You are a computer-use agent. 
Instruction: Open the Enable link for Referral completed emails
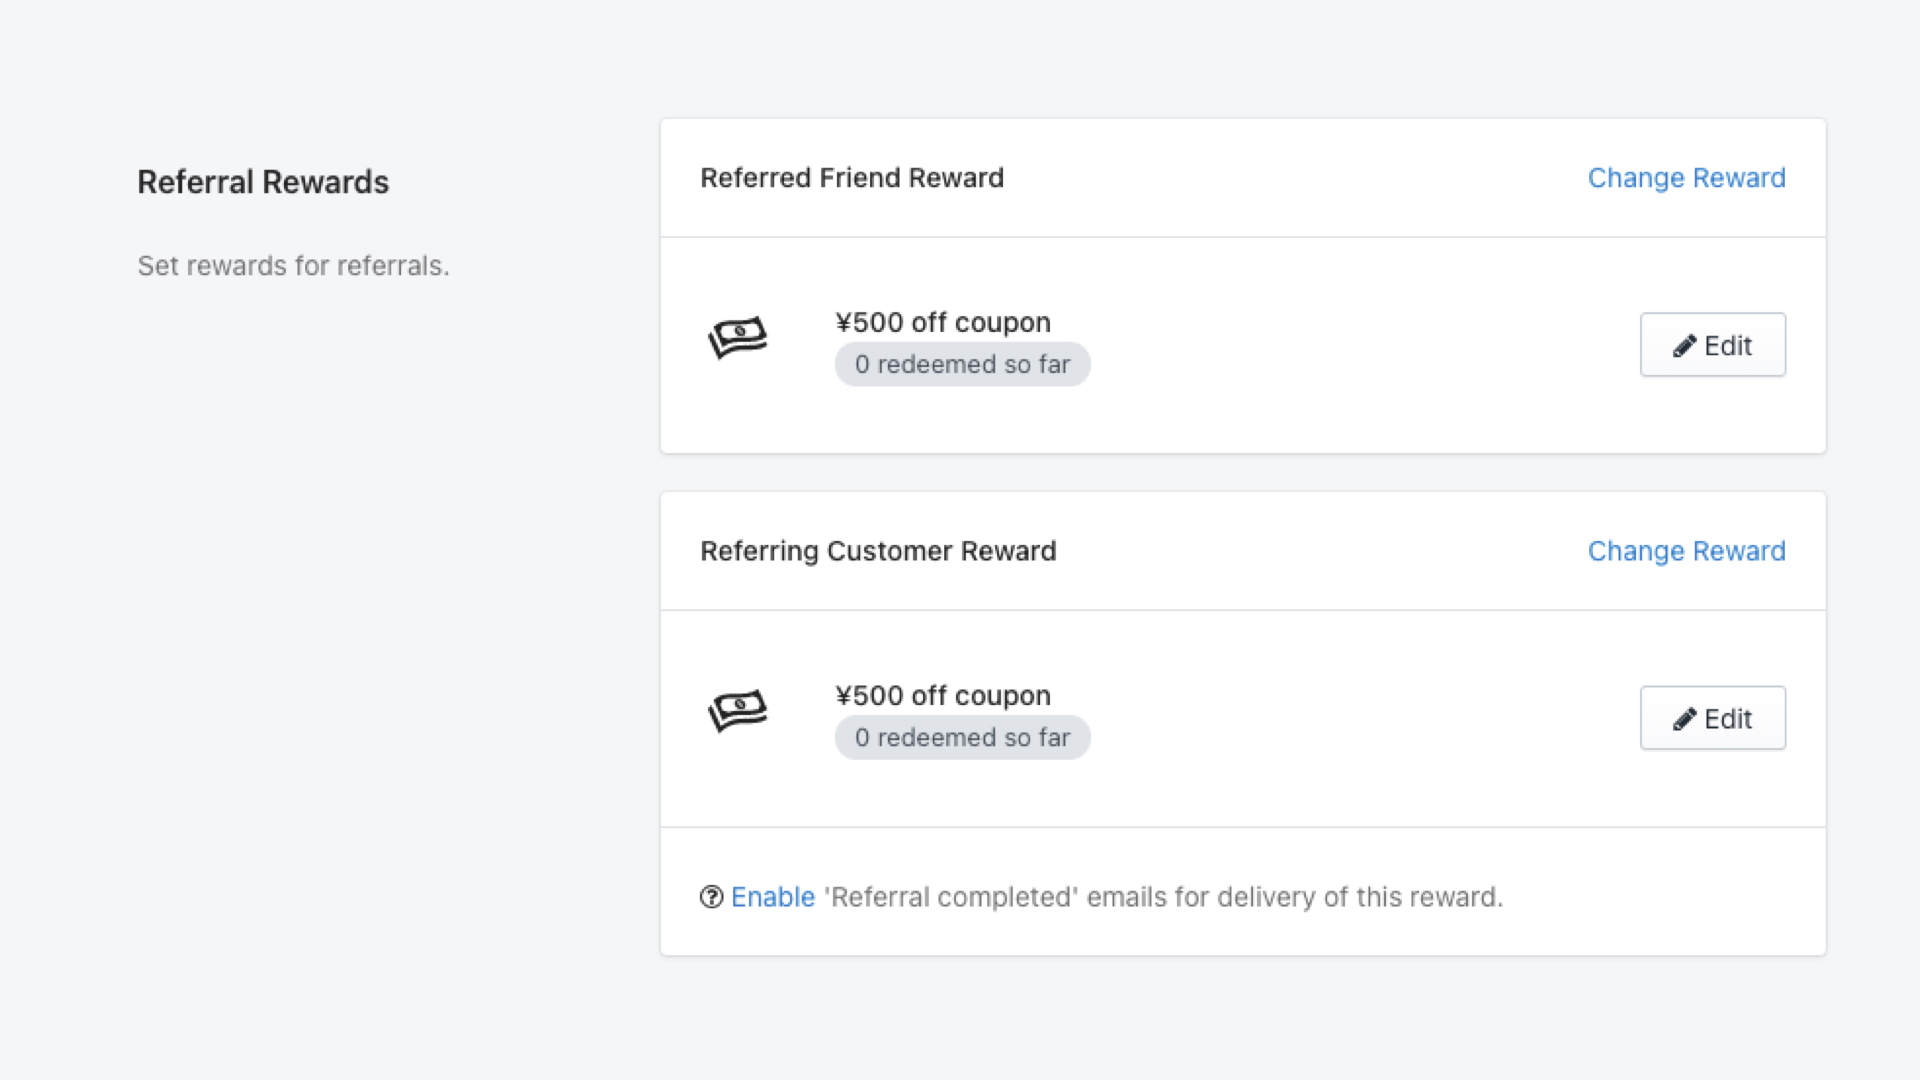tap(772, 897)
